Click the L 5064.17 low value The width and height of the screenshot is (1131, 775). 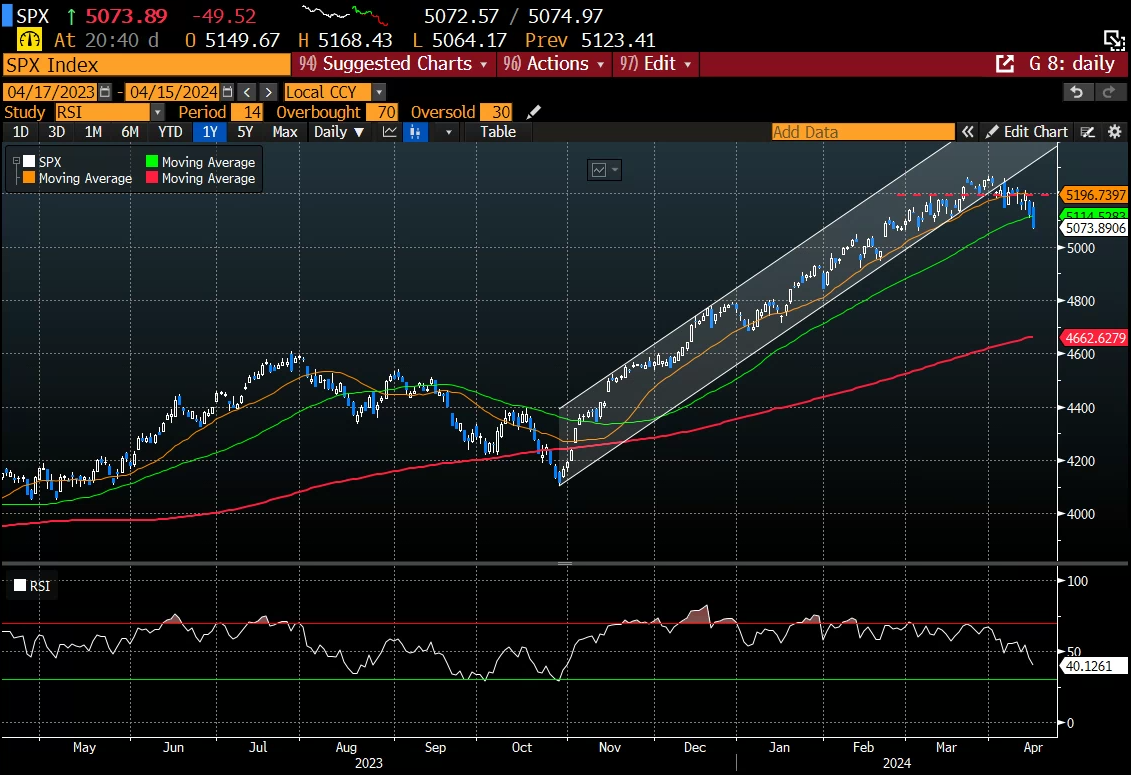459,40
